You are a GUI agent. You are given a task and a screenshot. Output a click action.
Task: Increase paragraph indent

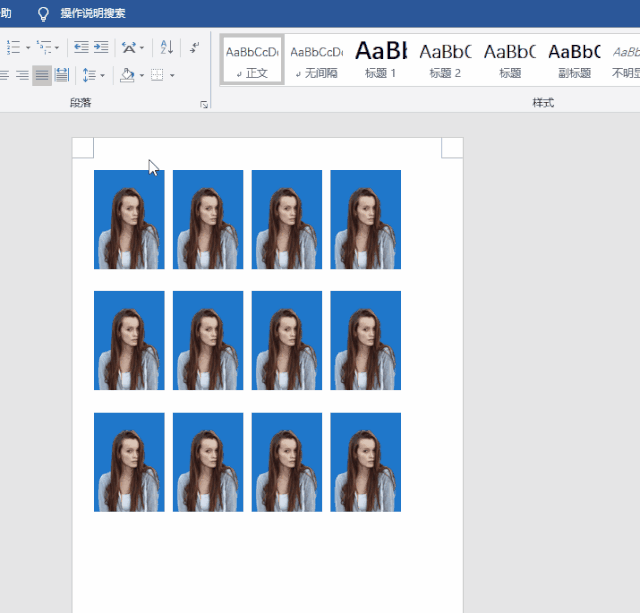tap(102, 47)
